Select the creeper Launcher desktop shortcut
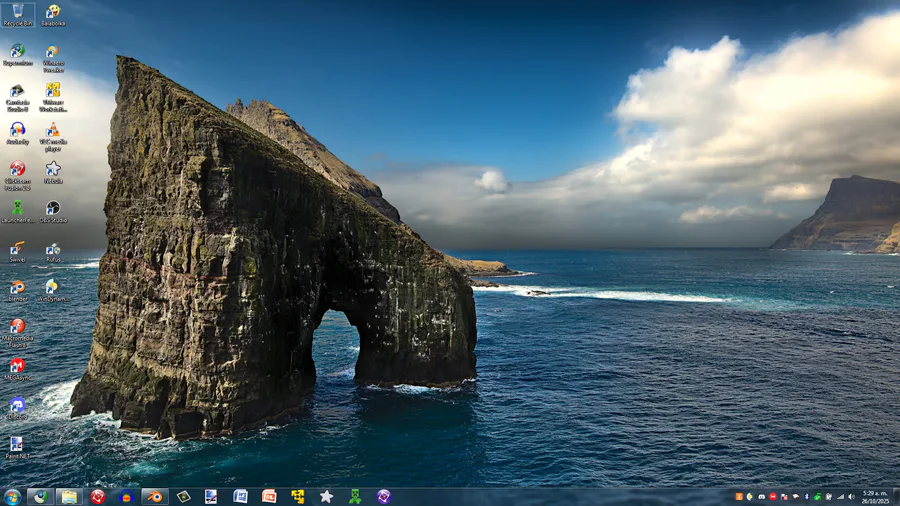900x506 pixels. 18,212
